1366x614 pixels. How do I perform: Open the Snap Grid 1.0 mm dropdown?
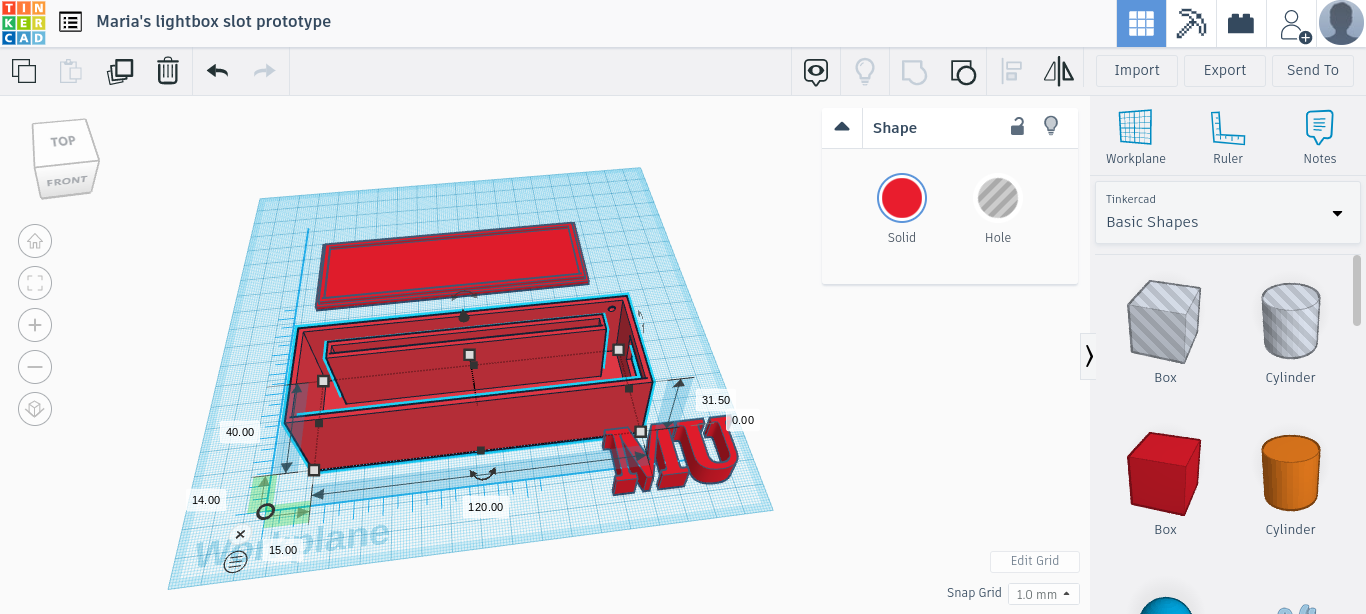[x=1044, y=594]
